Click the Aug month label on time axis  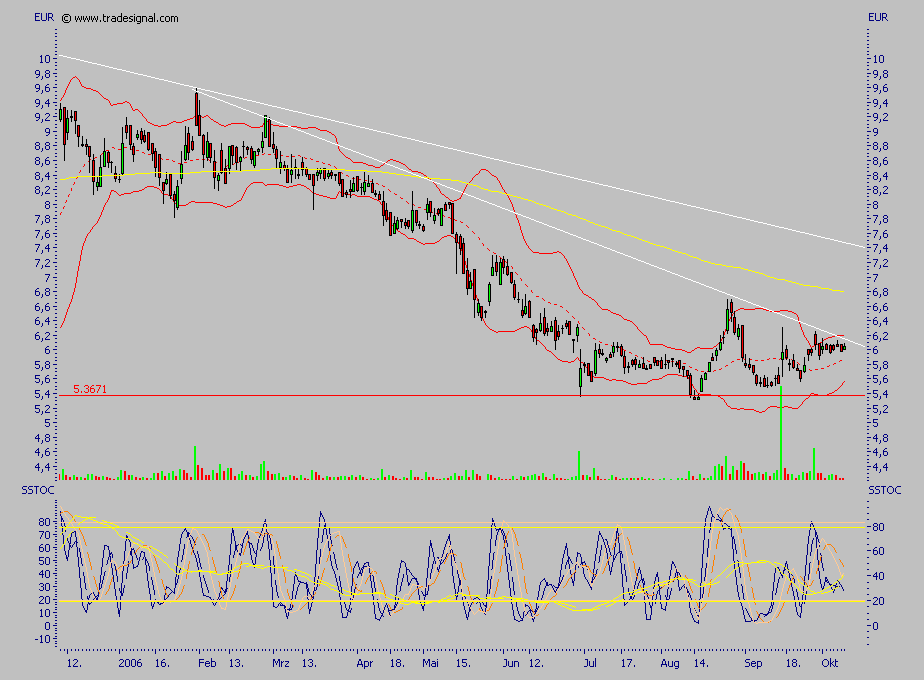(x=670, y=662)
